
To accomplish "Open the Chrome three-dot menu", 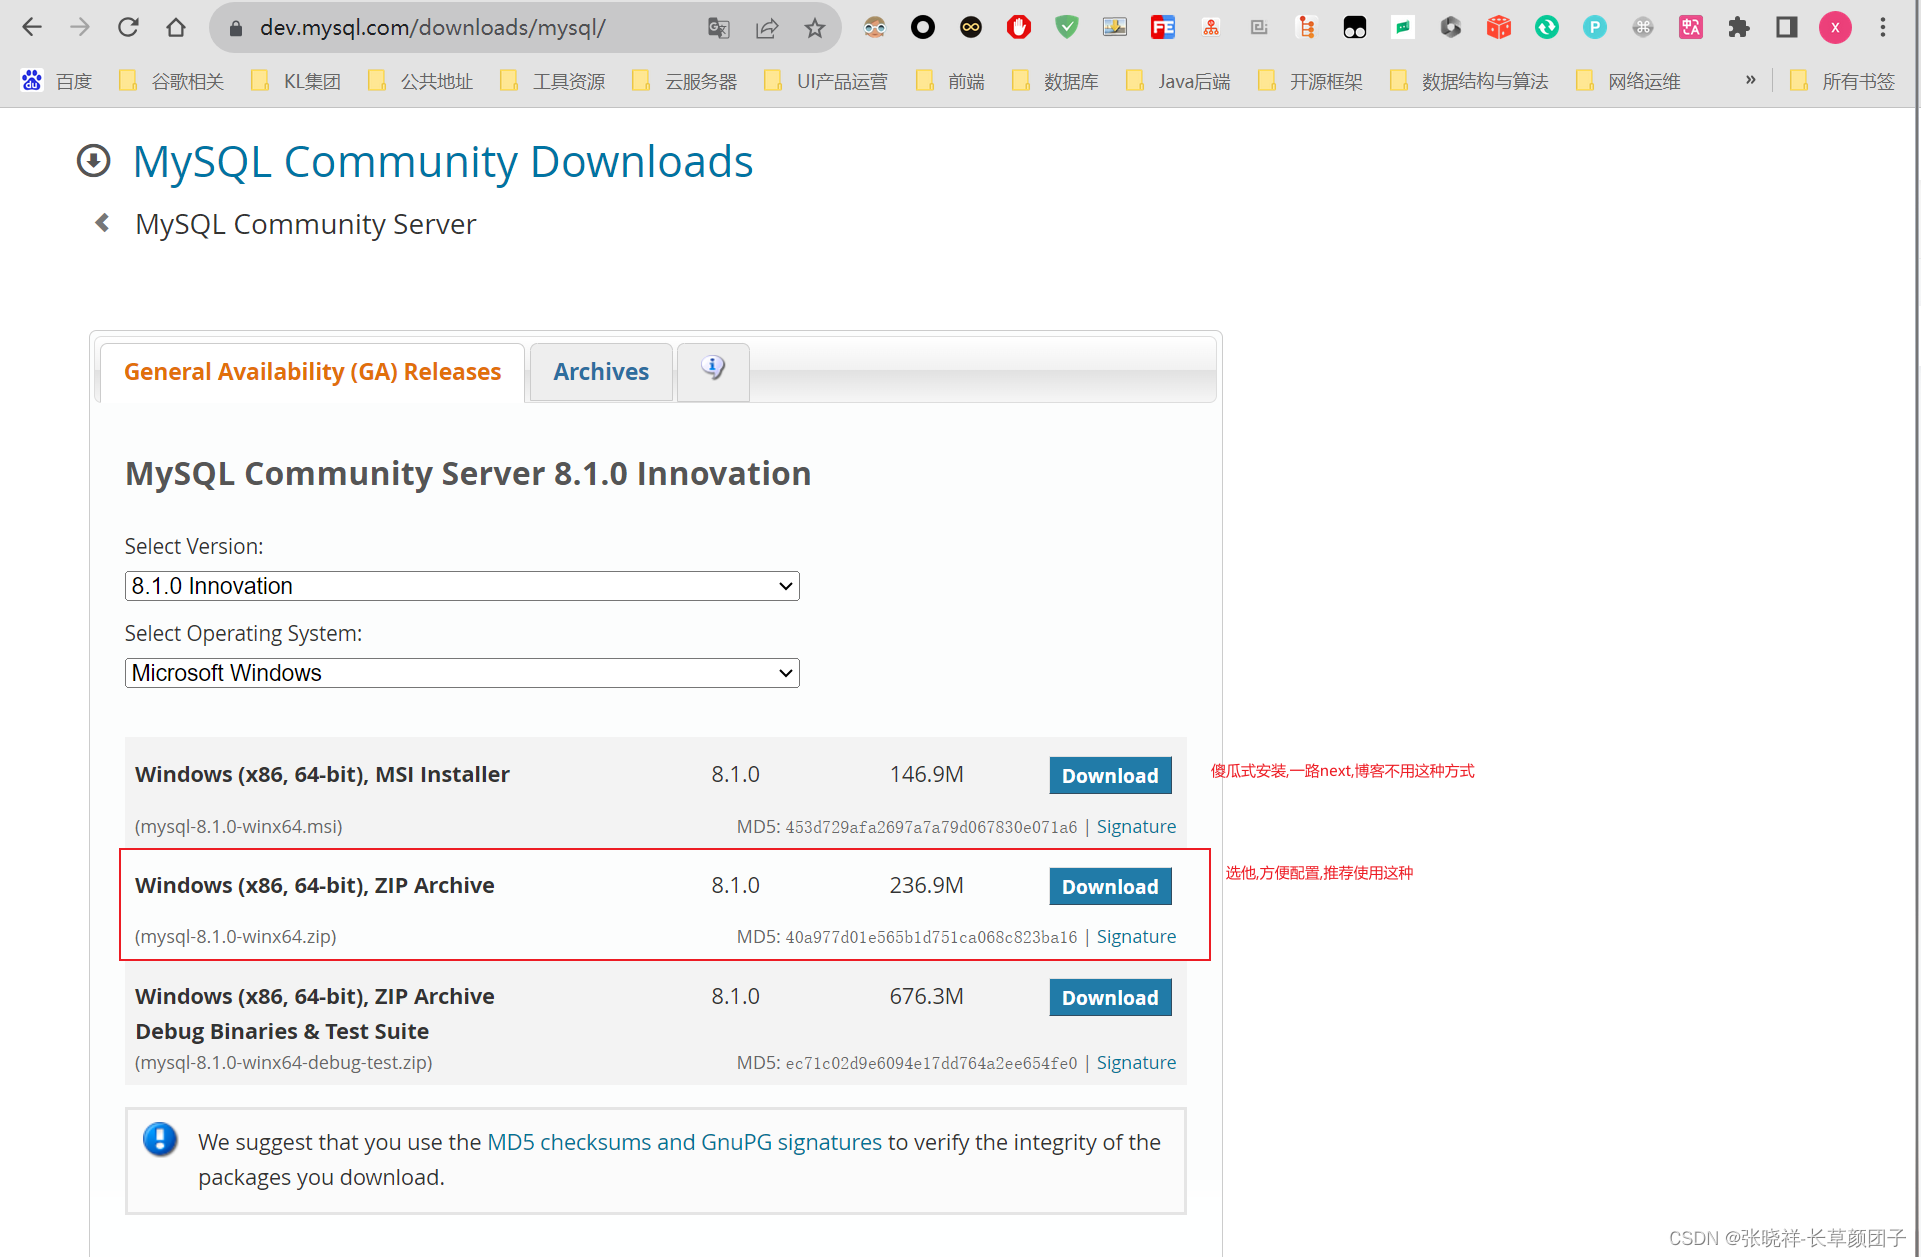I will coord(1883,28).
